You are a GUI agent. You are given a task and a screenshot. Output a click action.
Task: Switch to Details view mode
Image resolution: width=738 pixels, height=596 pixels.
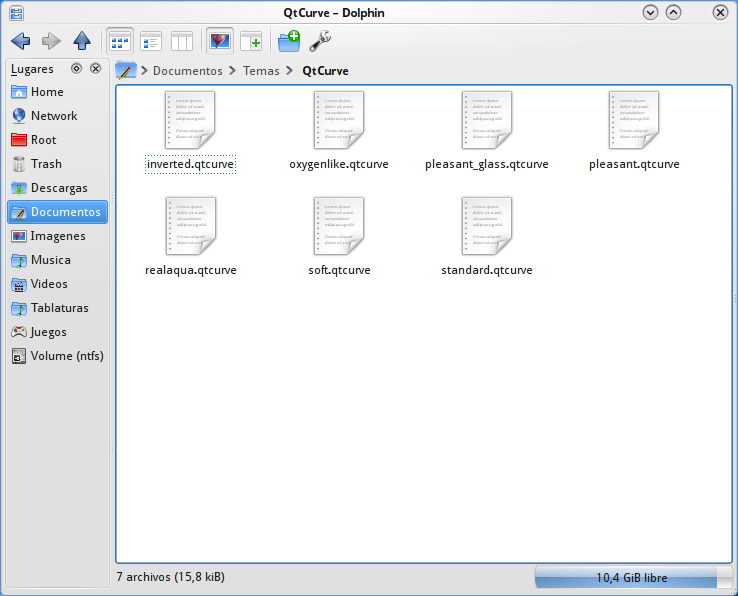click(151, 41)
